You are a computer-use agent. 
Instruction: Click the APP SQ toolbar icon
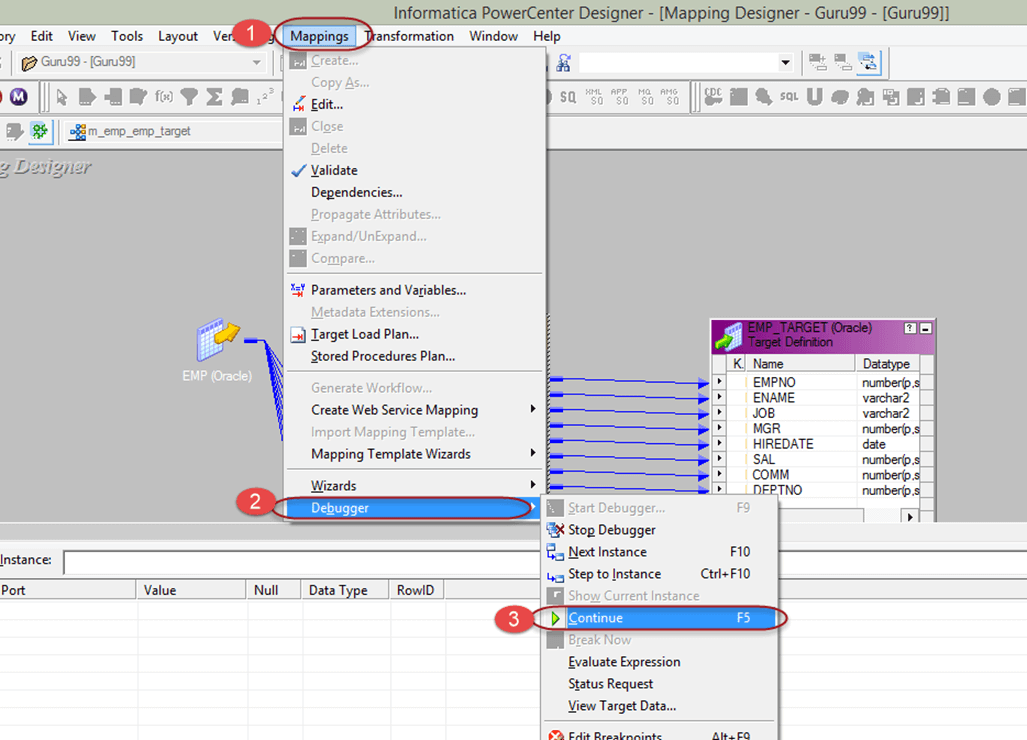coord(620,97)
